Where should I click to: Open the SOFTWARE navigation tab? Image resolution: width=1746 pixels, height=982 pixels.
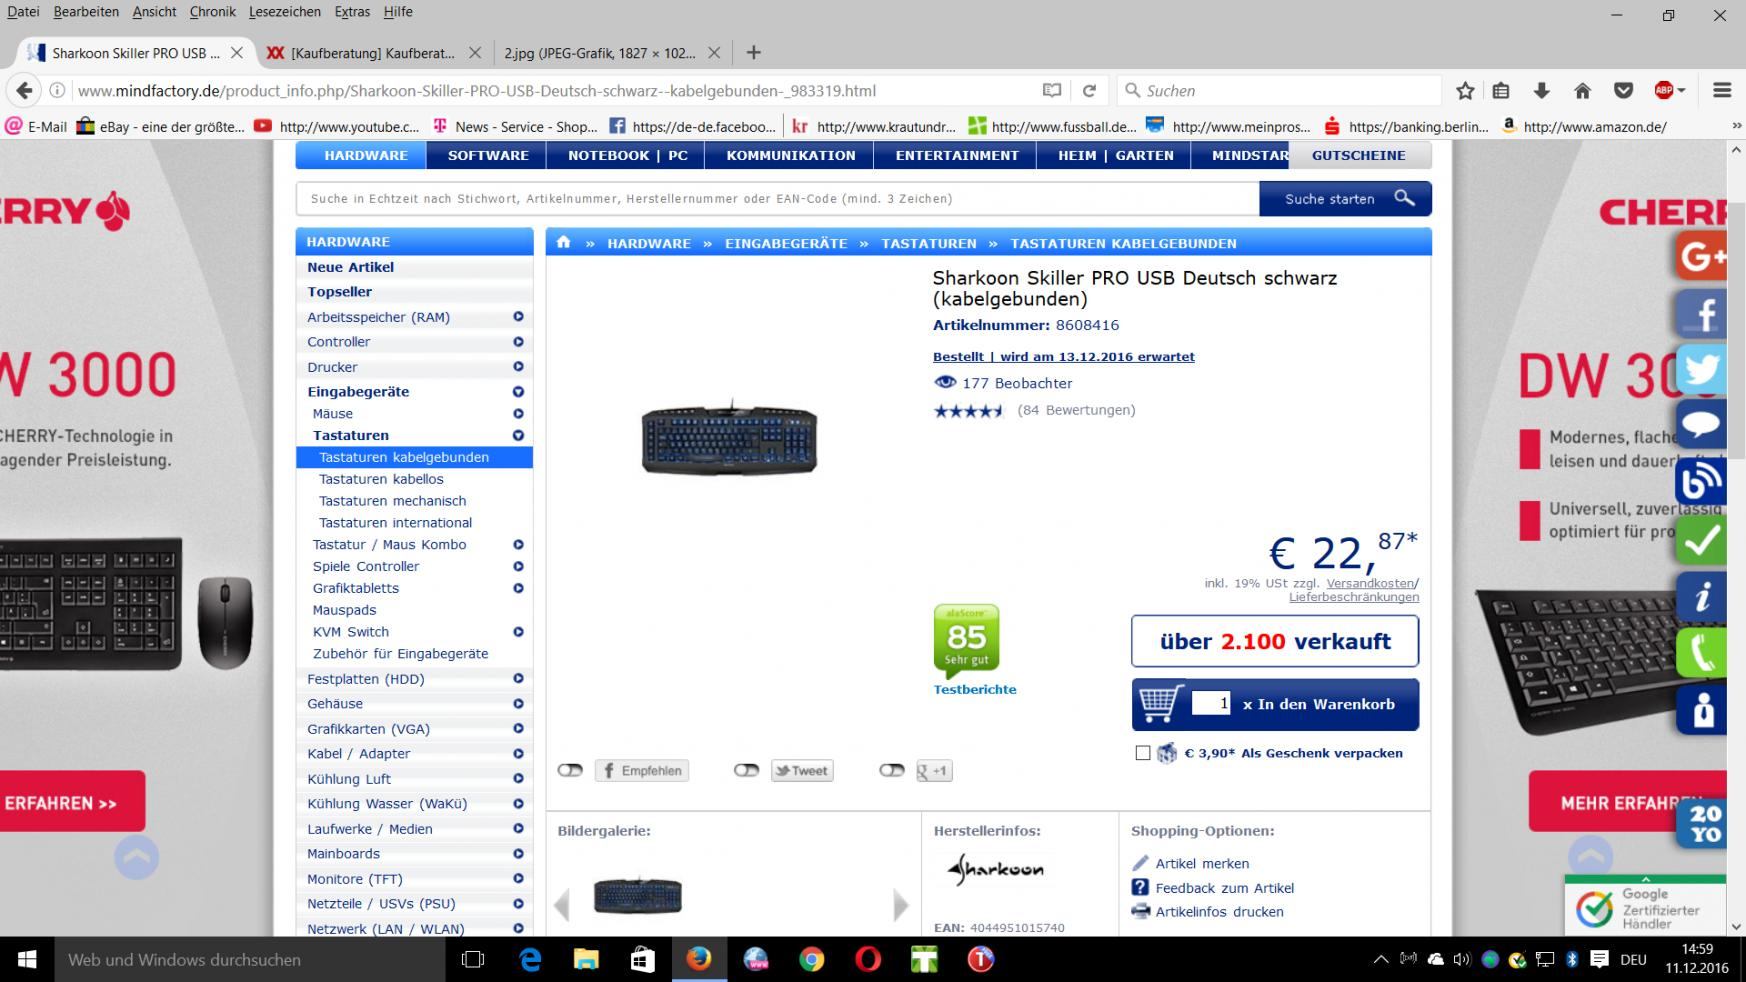(x=488, y=155)
